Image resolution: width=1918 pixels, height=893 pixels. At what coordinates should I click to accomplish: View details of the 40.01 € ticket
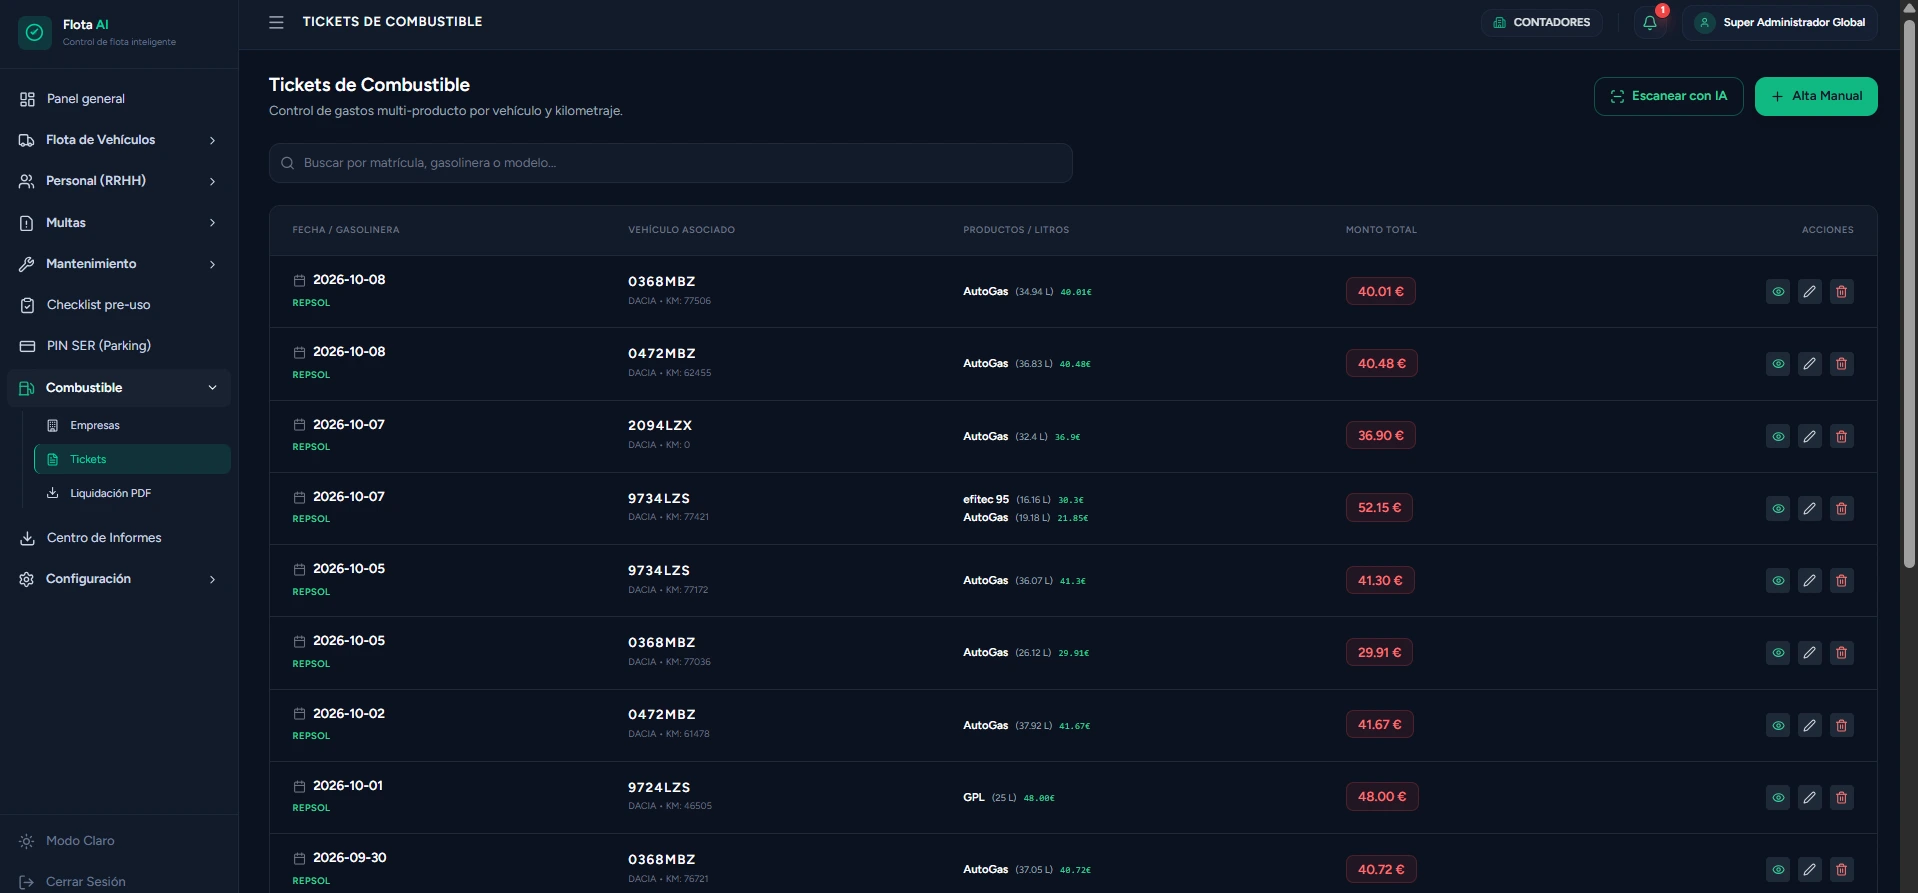(1778, 292)
